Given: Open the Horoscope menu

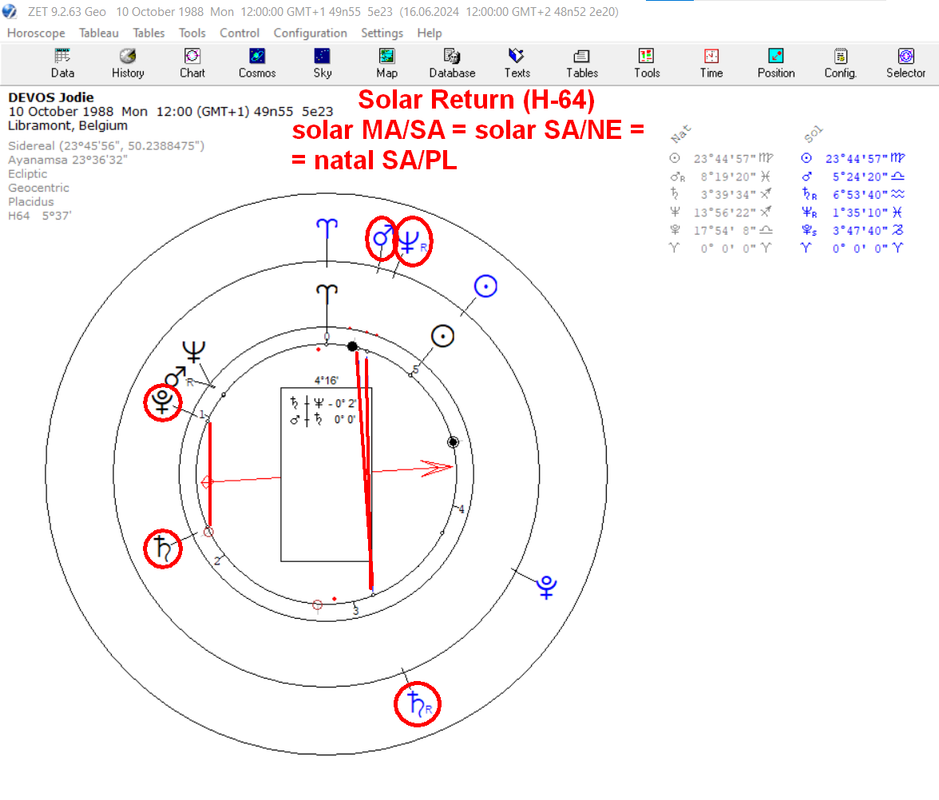Looking at the screenshot, I should [x=36, y=33].
